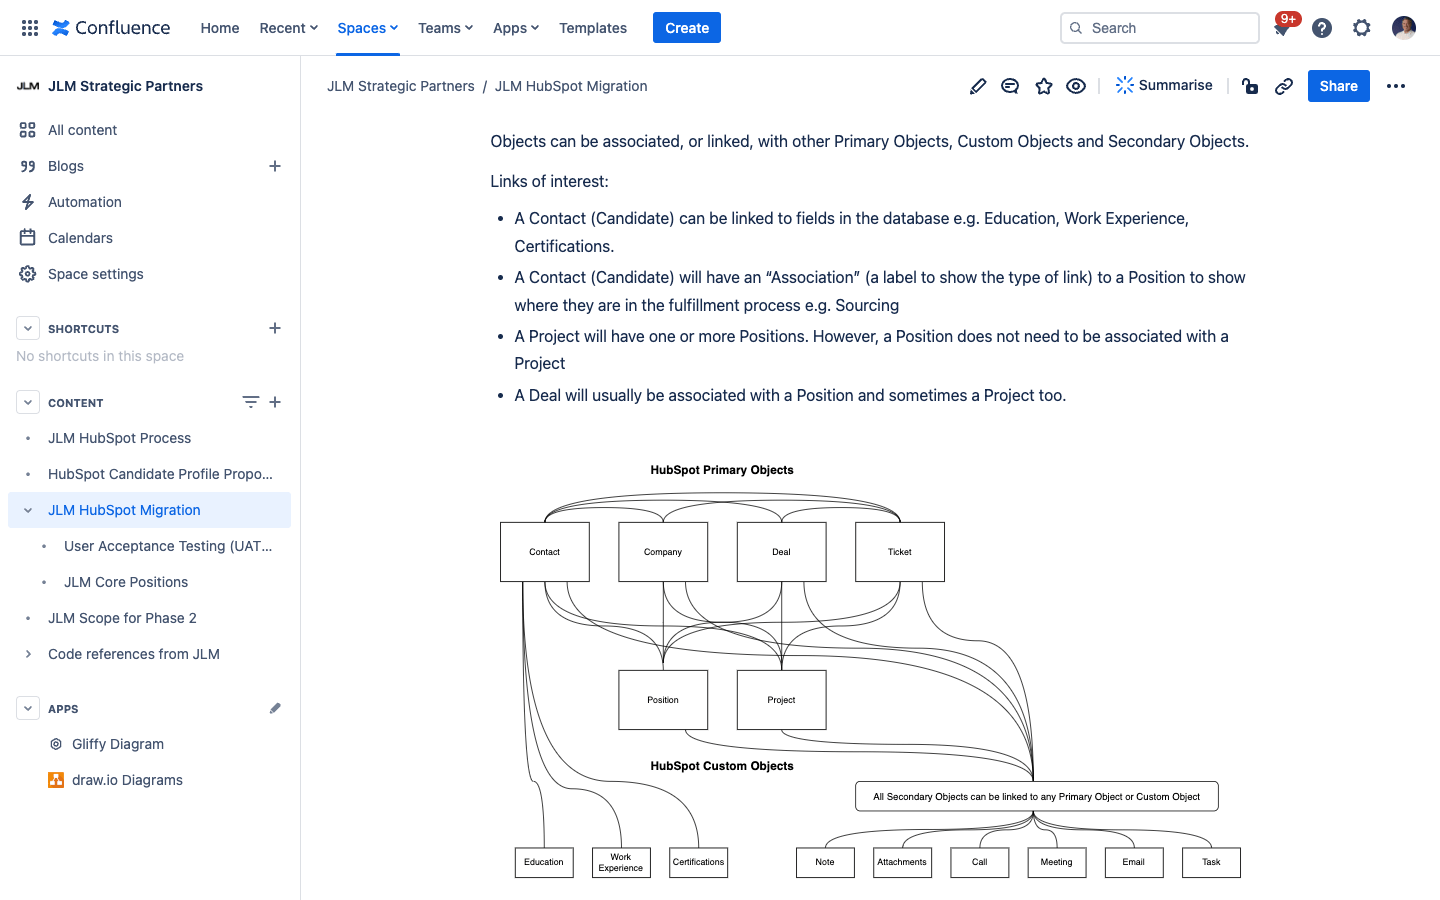This screenshot has width=1440, height=900.
Task: Summarise the page with AI
Action: pos(1164,86)
